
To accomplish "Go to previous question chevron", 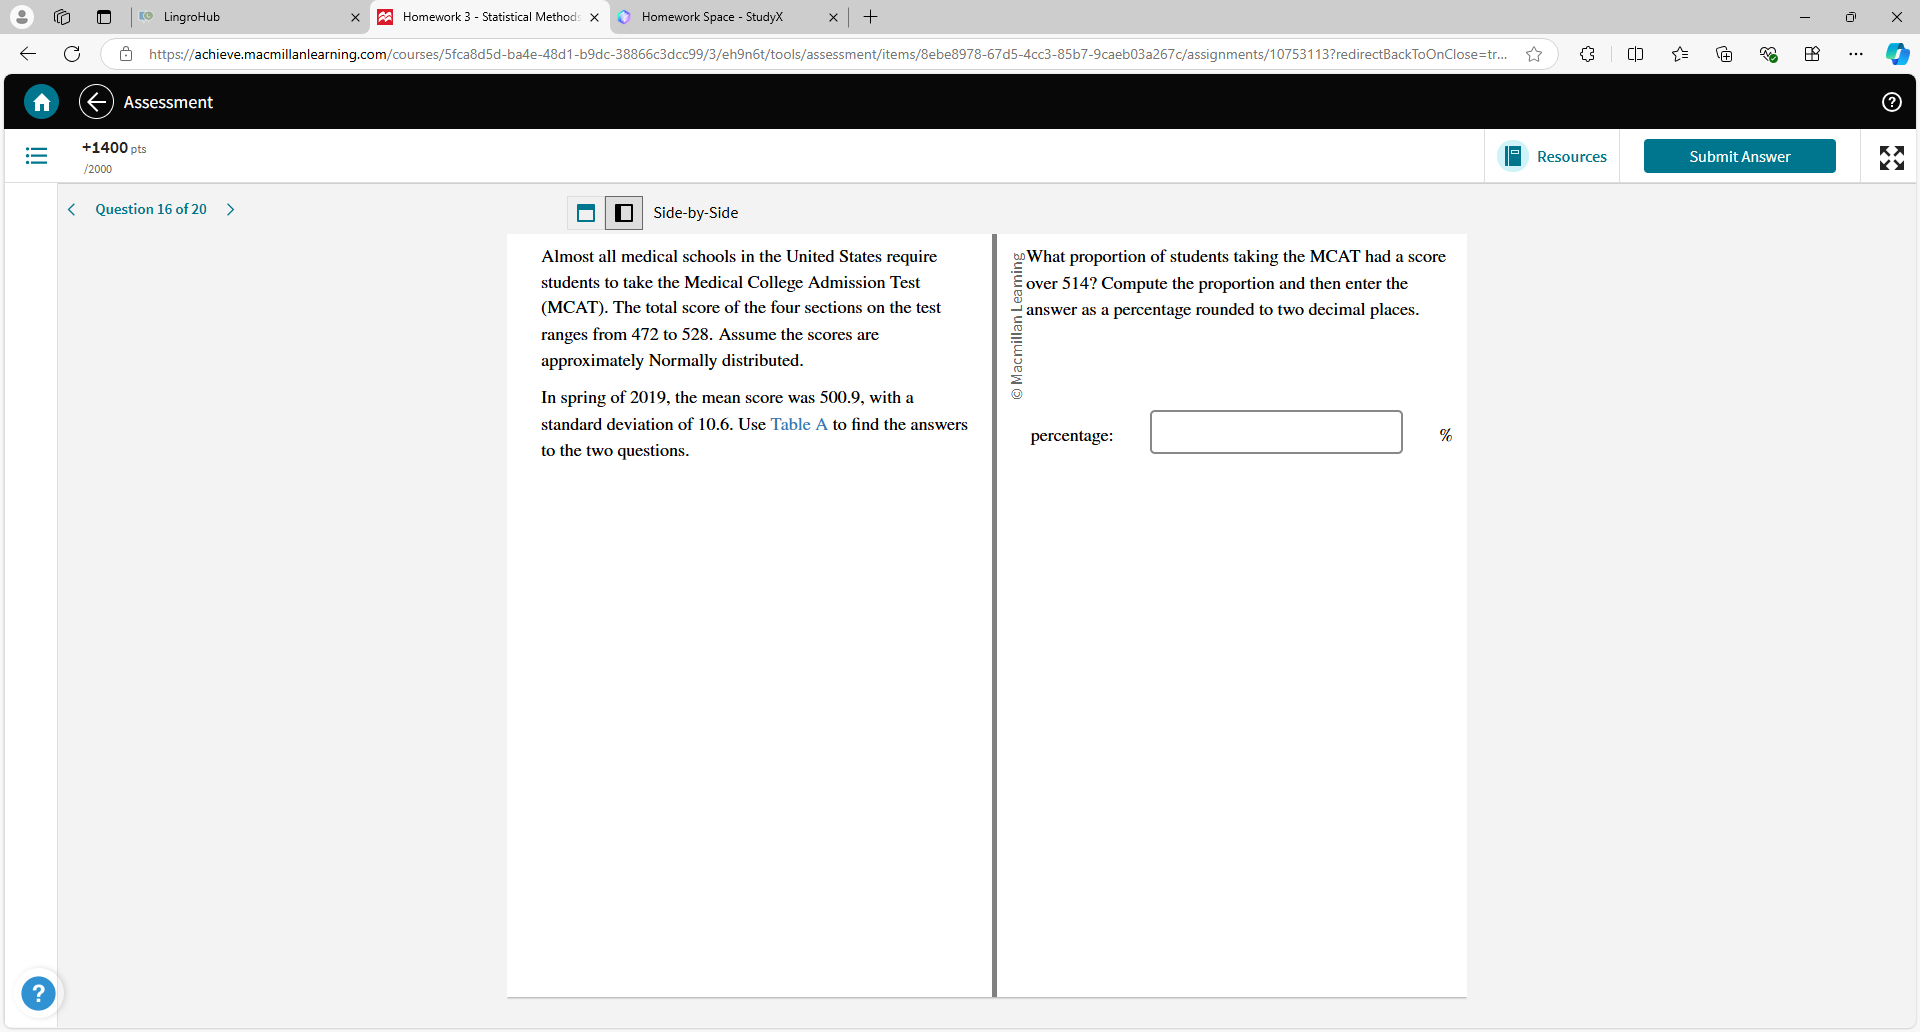I will pos(71,209).
